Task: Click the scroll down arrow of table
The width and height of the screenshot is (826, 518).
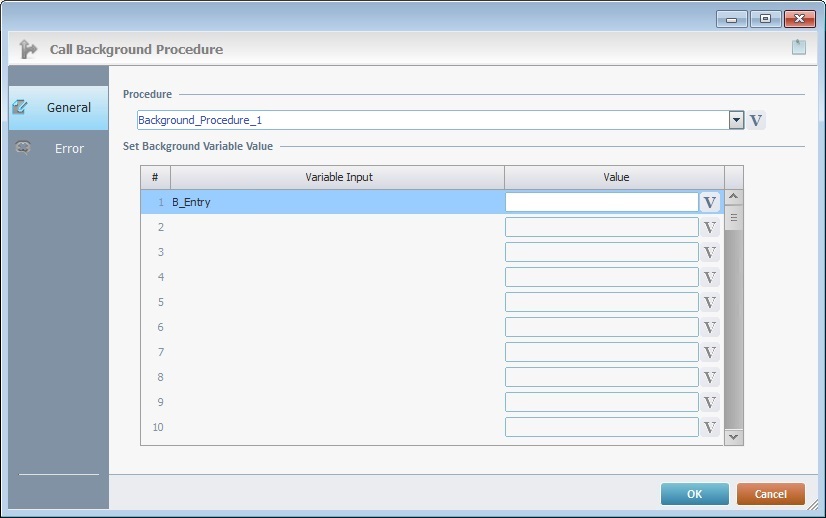Action: click(x=734, y=436)
